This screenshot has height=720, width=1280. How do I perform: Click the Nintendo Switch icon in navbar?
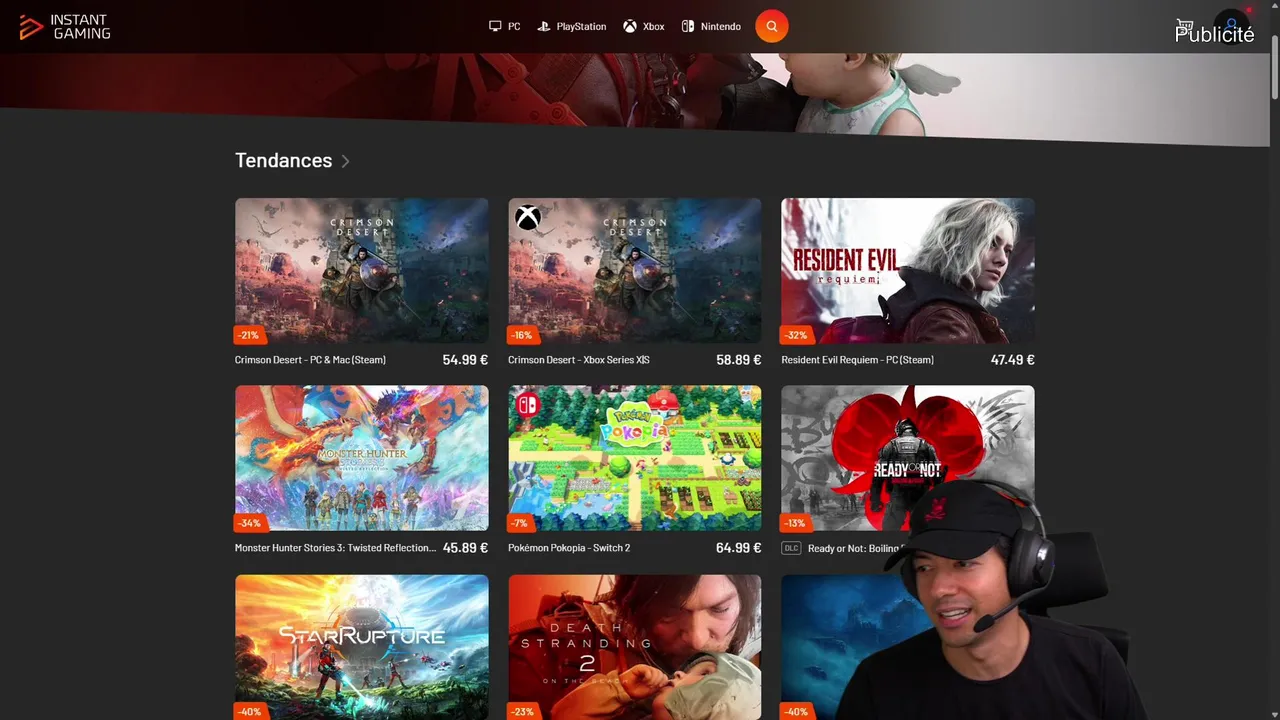[688, 26]
